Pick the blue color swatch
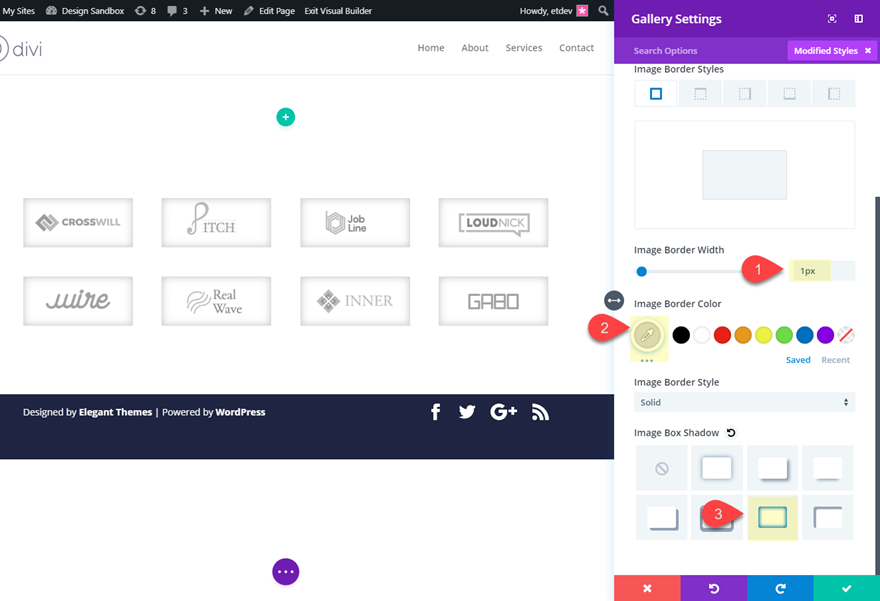This screenshot has height=601, width=880. point(805,335)
